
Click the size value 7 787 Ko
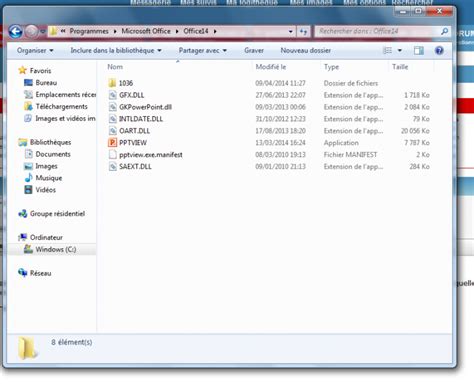click(417, 143)
